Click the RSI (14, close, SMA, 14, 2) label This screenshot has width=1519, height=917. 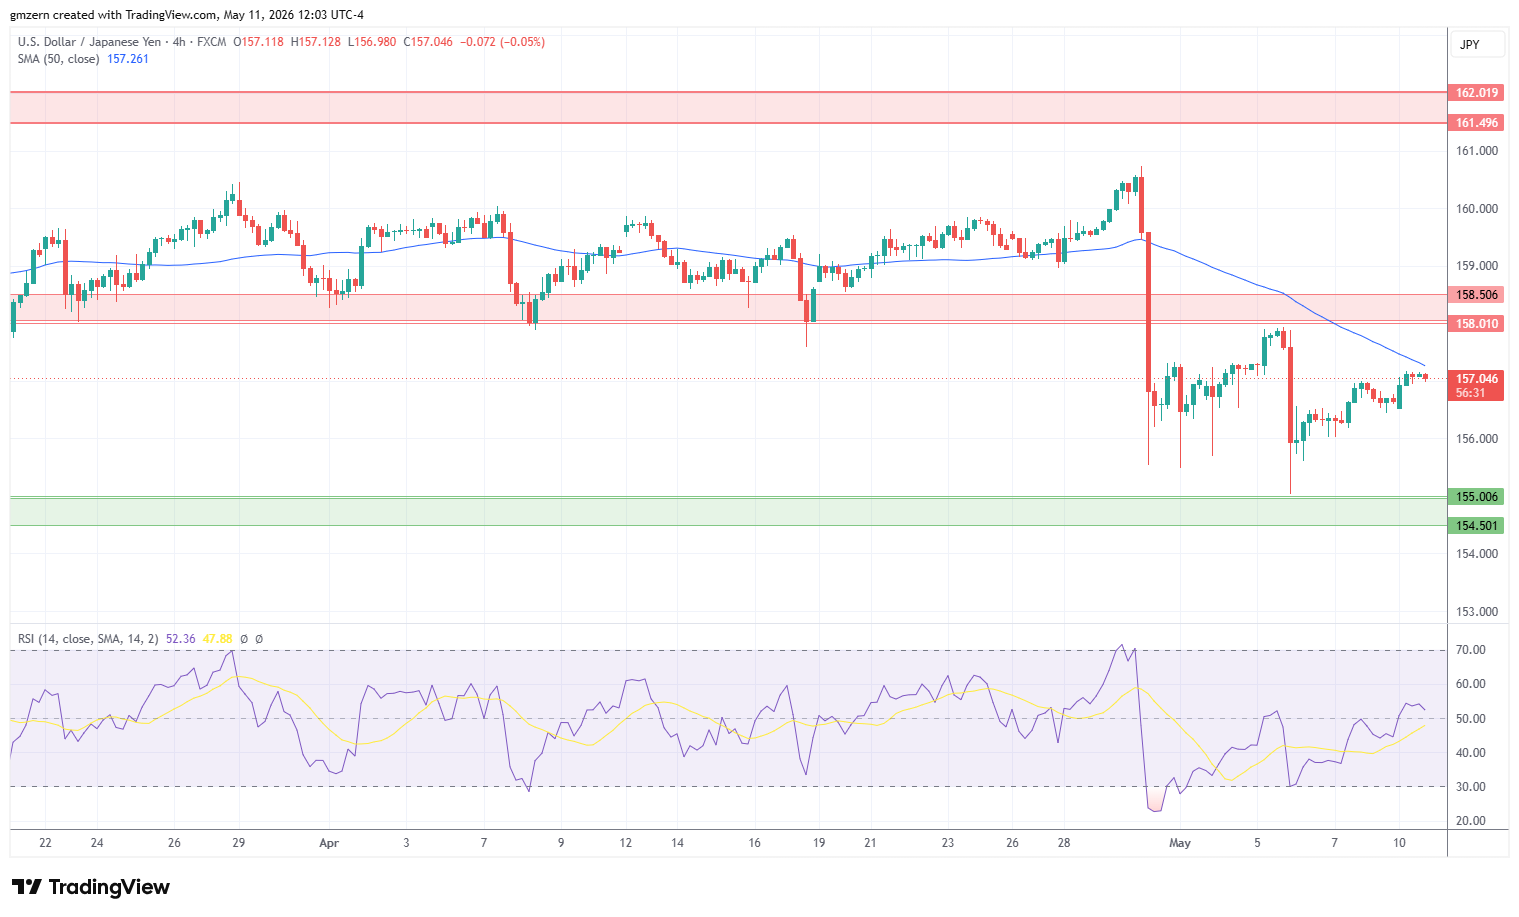pos(88,638)
